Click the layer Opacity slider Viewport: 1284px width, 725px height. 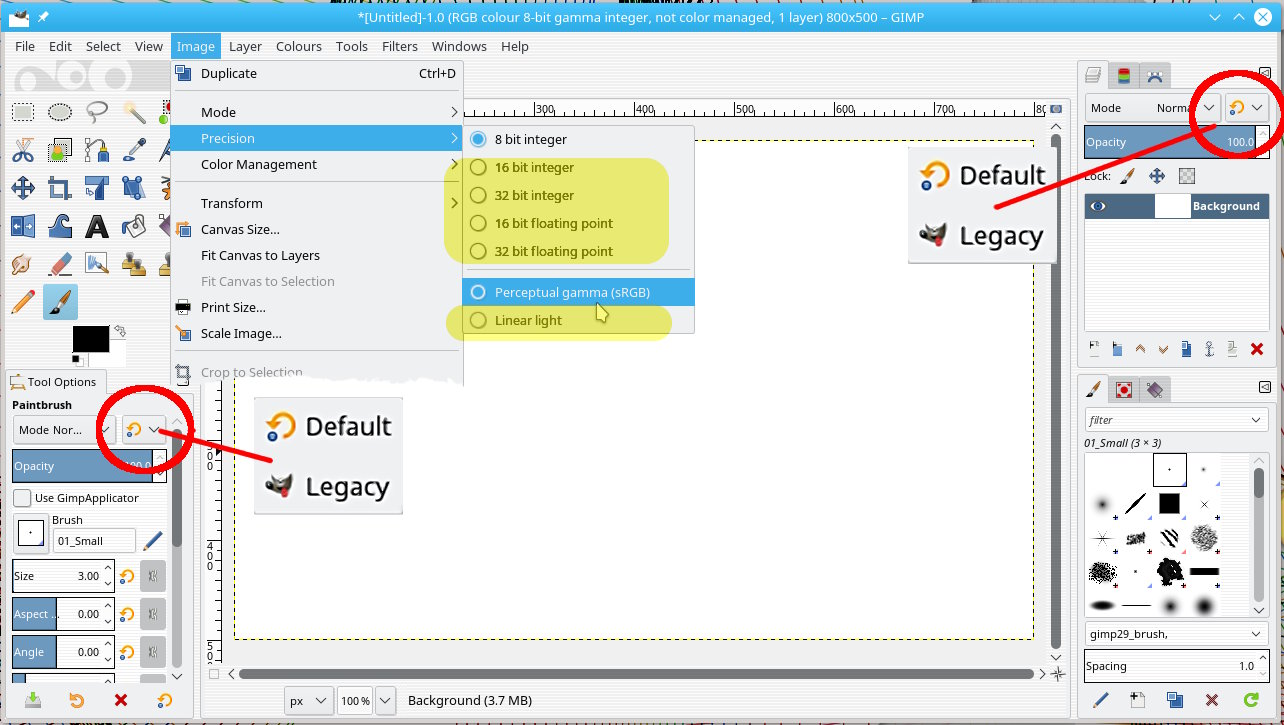pyautogui.click(x=1171, y=142)
